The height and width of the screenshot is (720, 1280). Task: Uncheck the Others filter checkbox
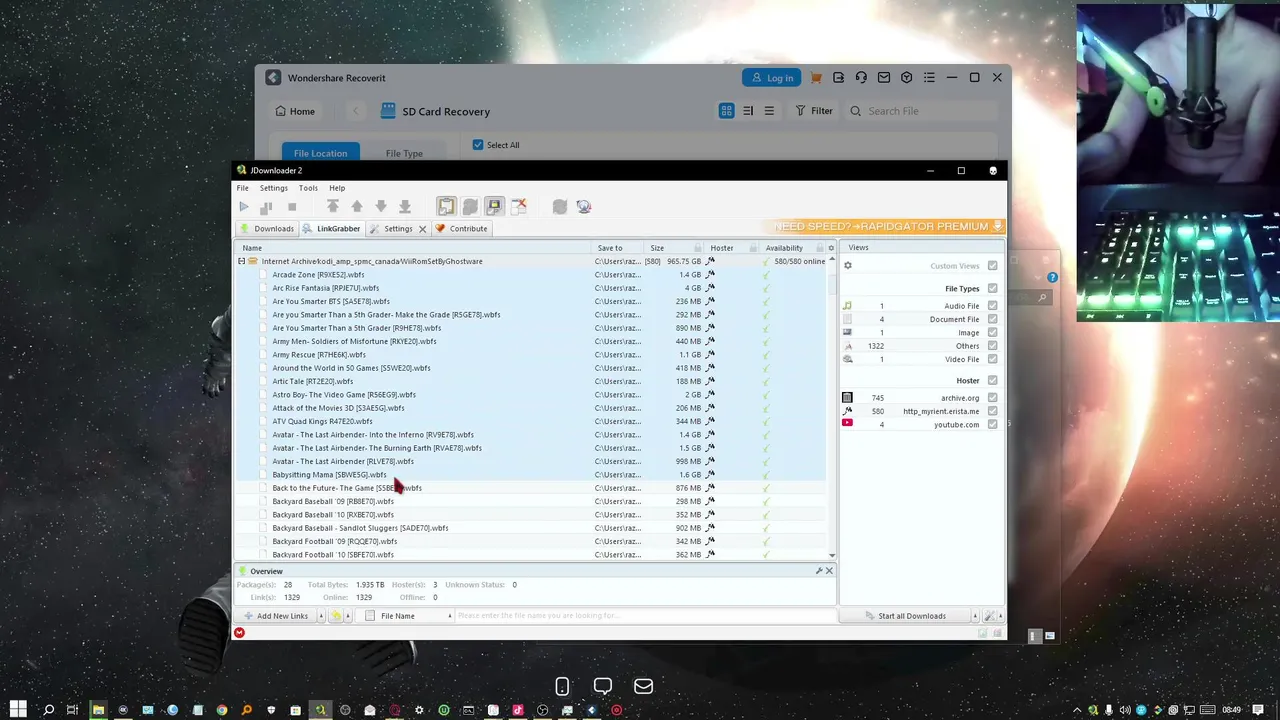pos(992,346)
